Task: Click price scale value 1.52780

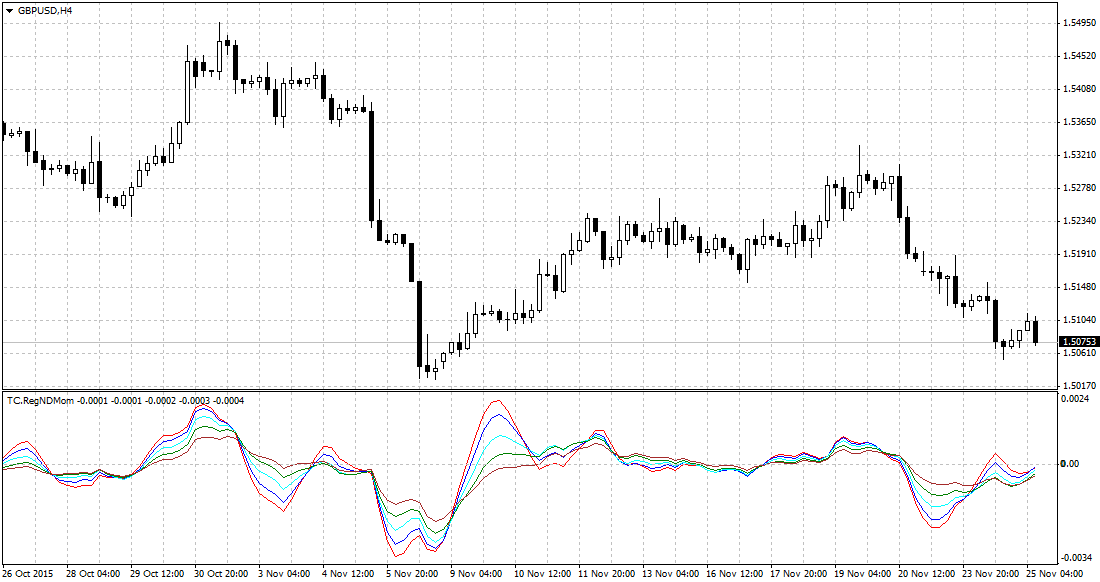Action: [x=1079, y=188]
